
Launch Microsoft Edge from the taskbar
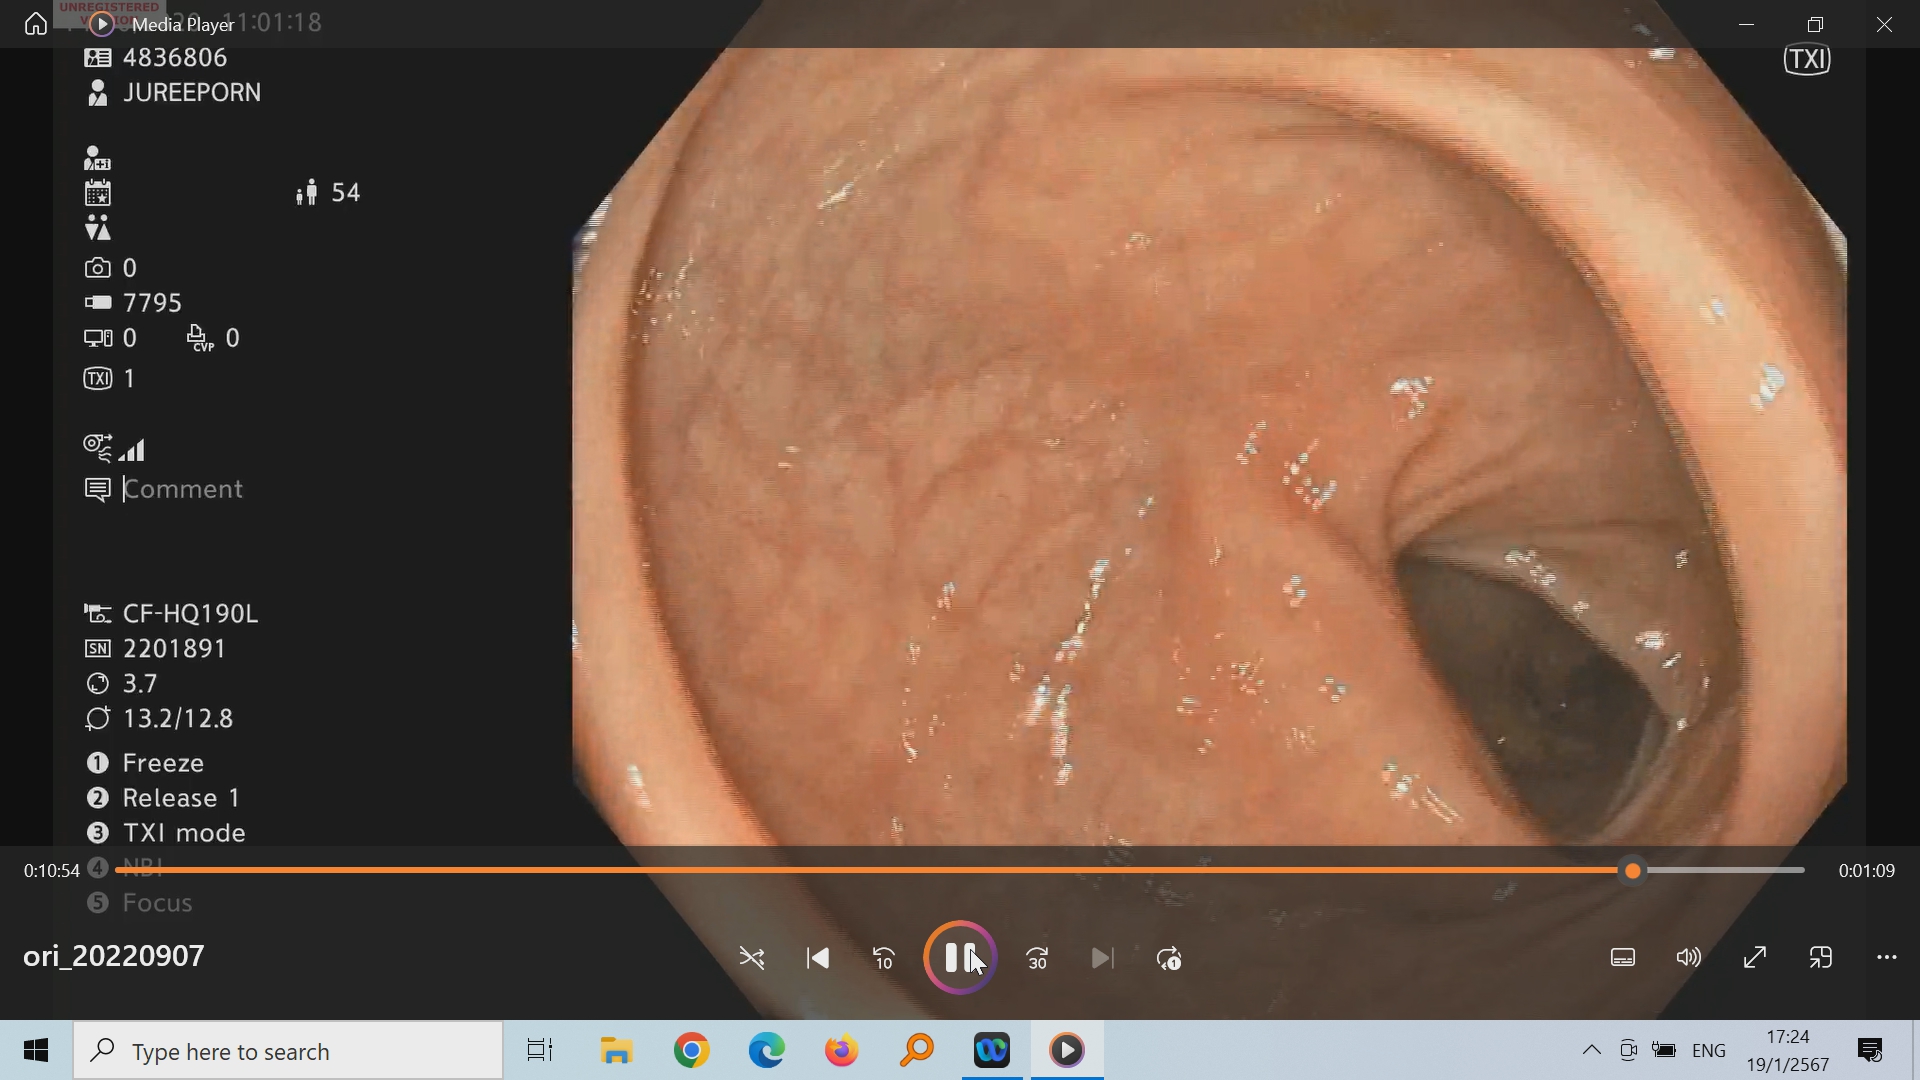coord(767,1051)
